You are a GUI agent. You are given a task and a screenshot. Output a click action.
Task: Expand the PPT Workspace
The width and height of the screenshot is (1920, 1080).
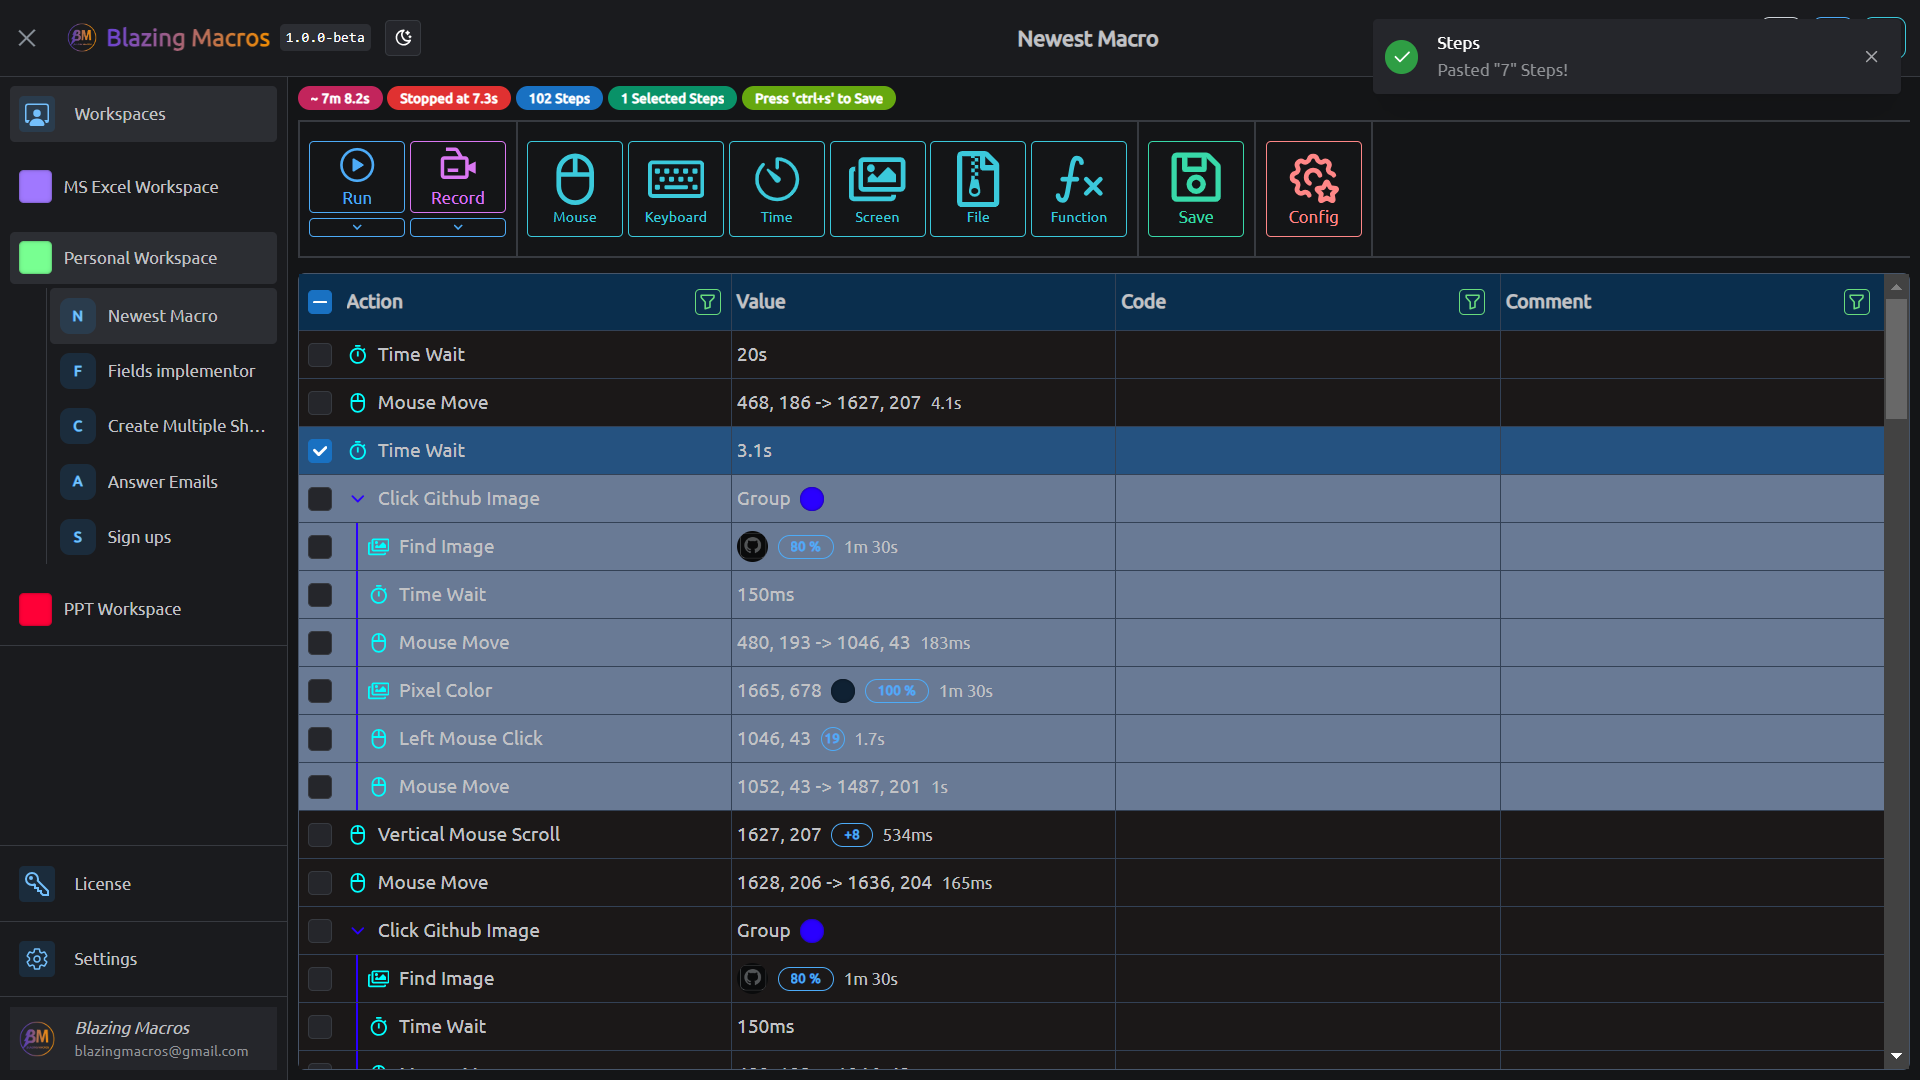click(144, 609)
